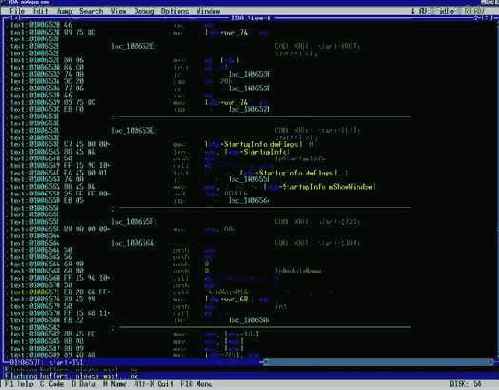Open the Search menu
499x390 pixels.
pyautogui.click(x=91, y=11)
